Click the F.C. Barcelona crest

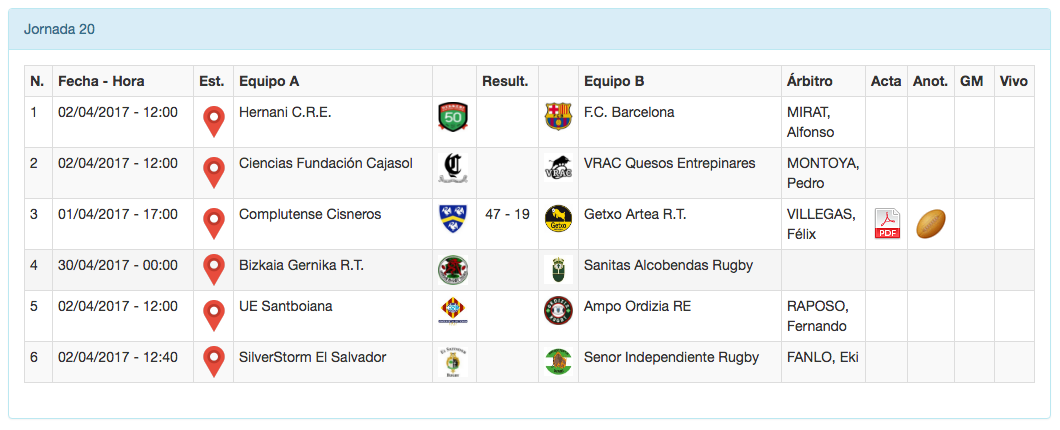point(557,117)
